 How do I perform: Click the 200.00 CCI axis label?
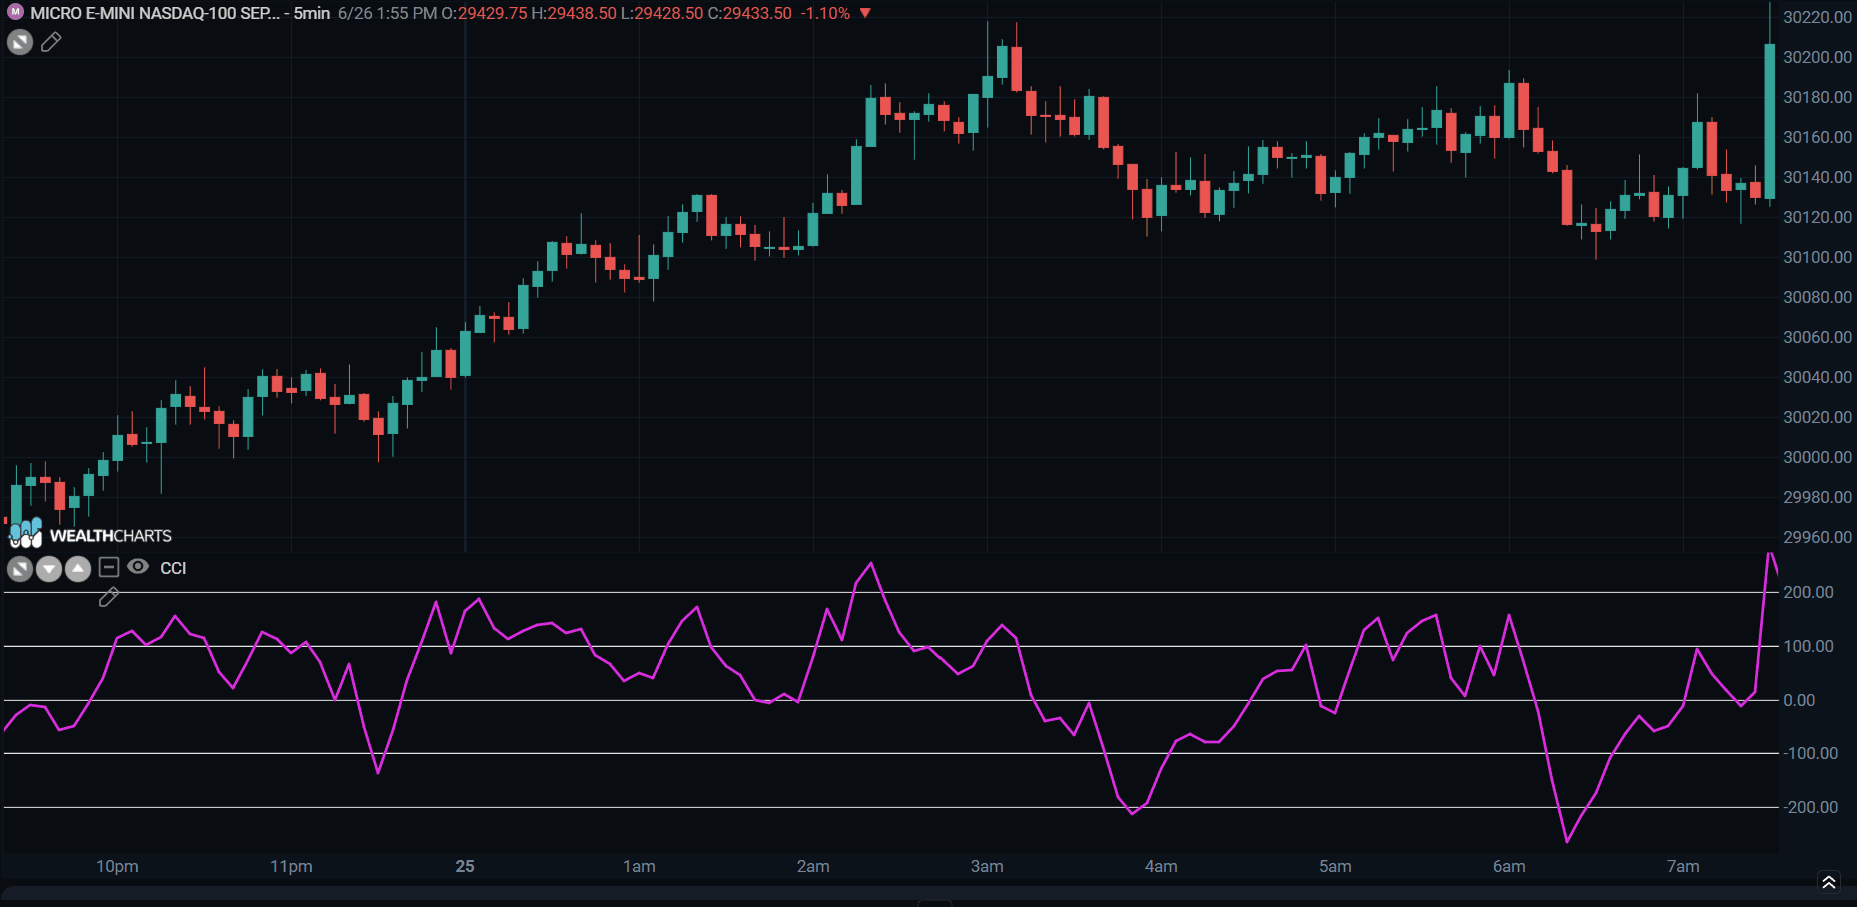pyautogui.click(x=1808, y=592)
